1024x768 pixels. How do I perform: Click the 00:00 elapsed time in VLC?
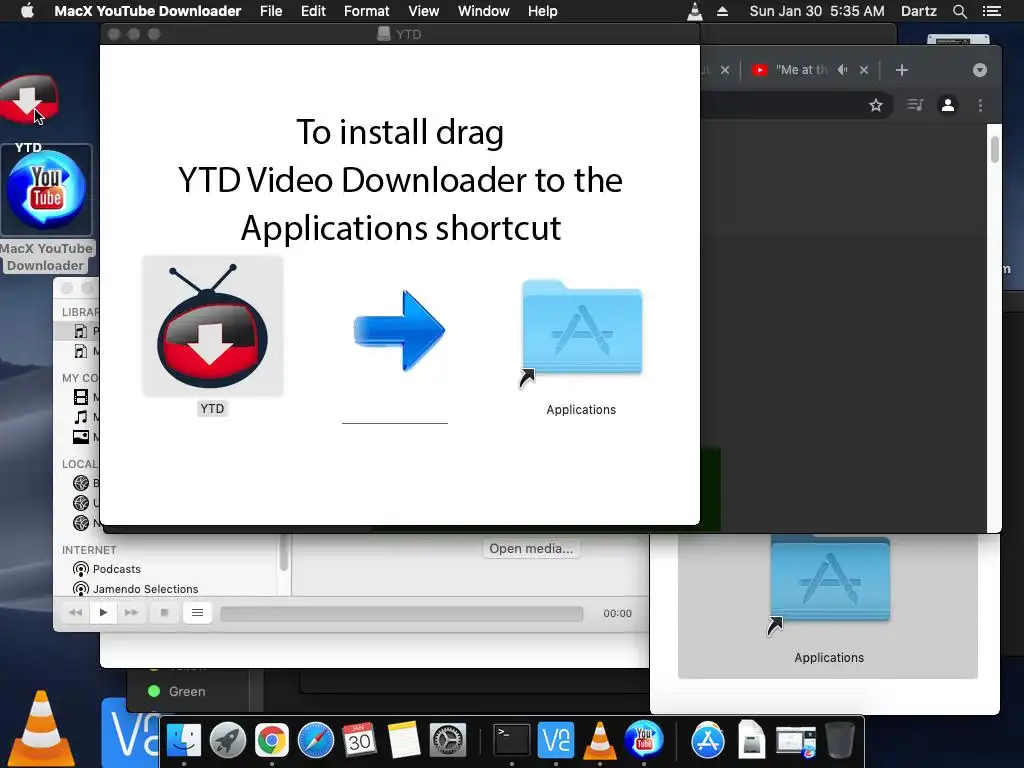[x=617, y=613]
